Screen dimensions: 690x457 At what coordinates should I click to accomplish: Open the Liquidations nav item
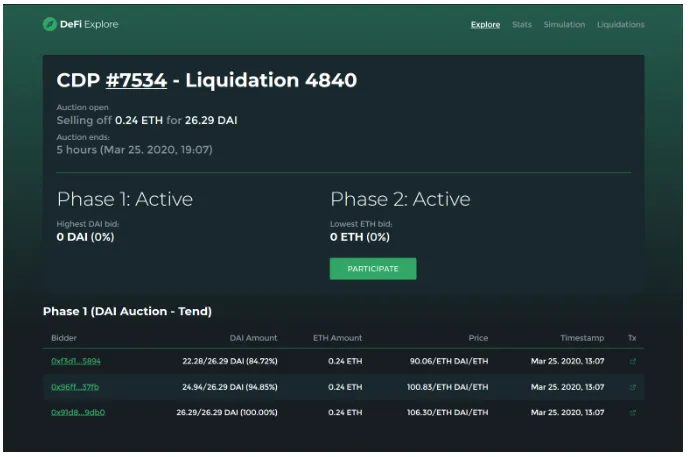tap(620, 25)
